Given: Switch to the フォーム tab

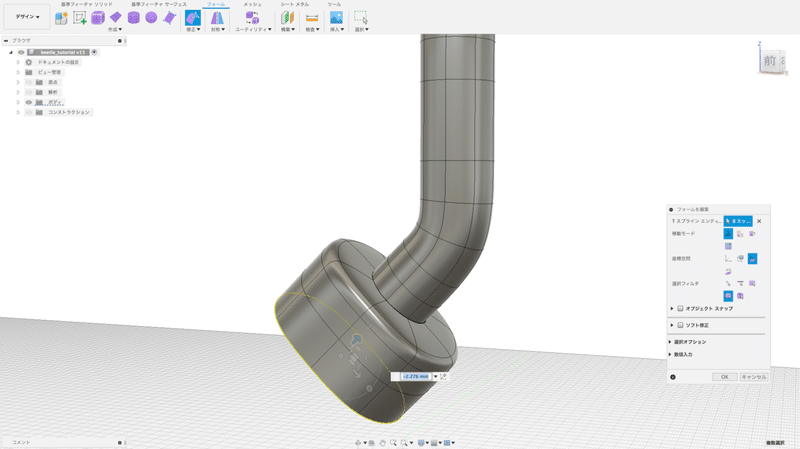Looking at the screenshot, I should click(x=216, y=4).
